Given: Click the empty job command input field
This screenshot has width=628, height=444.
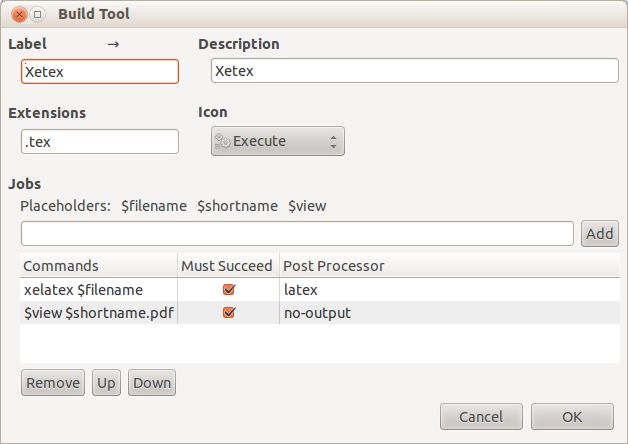Looking at the screenshot, I should point(297,233).
